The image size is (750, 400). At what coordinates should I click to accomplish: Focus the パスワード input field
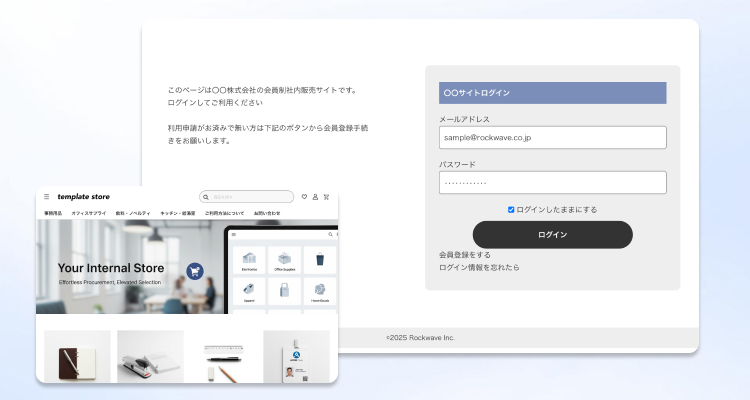(x=552, y=183)
